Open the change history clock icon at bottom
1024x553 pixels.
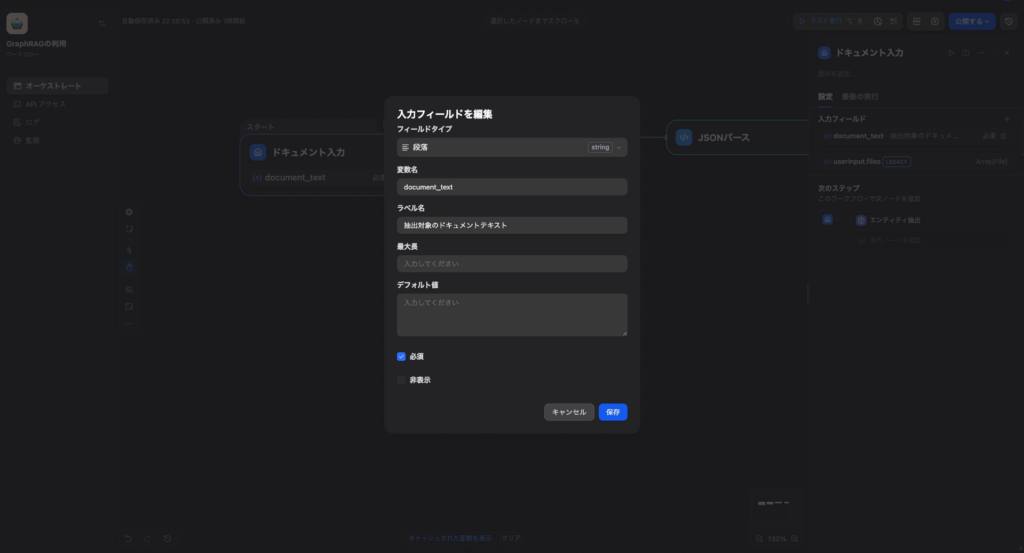tap(168, 539)
